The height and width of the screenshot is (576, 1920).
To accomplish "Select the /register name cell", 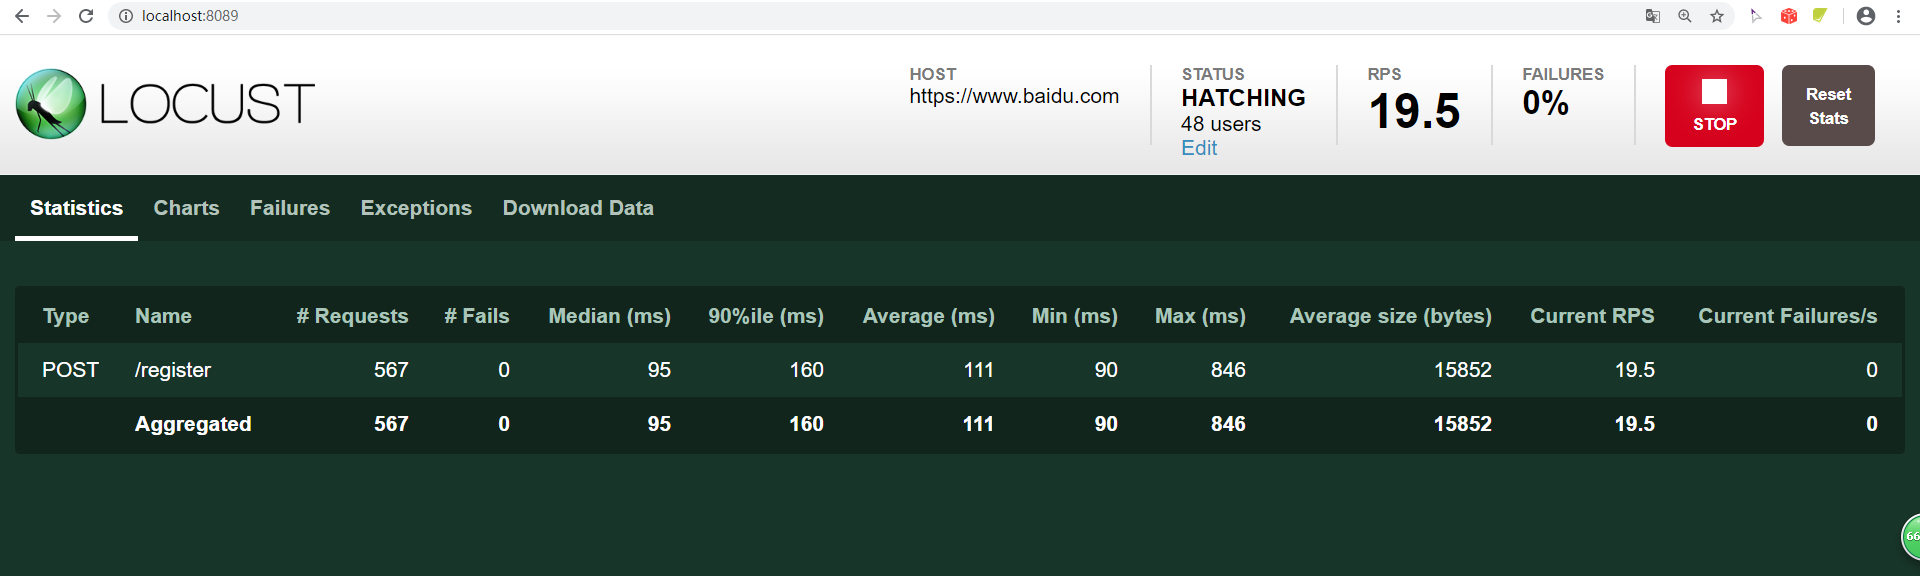I will coord(173,370).
